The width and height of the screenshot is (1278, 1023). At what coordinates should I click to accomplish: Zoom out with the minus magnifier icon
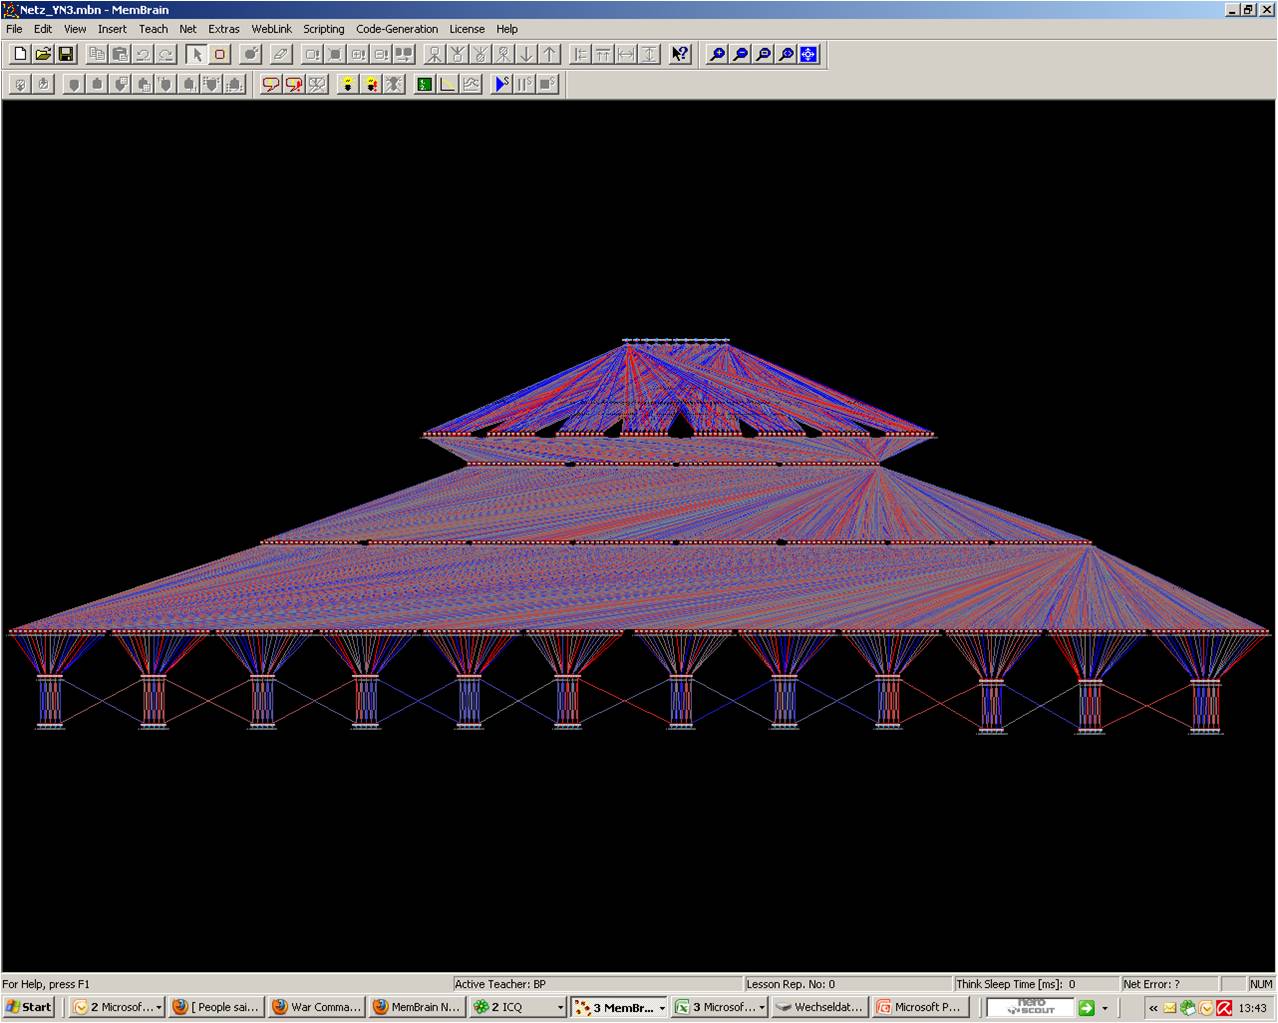tap(740, 54)
